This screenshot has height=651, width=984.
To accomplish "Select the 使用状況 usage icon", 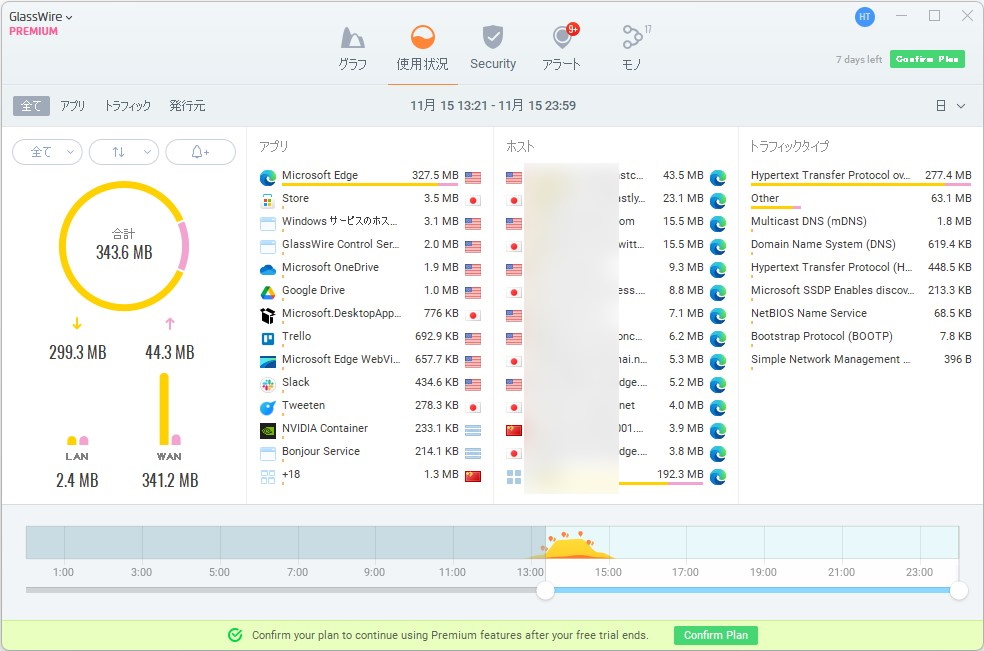I will (422, 37).
